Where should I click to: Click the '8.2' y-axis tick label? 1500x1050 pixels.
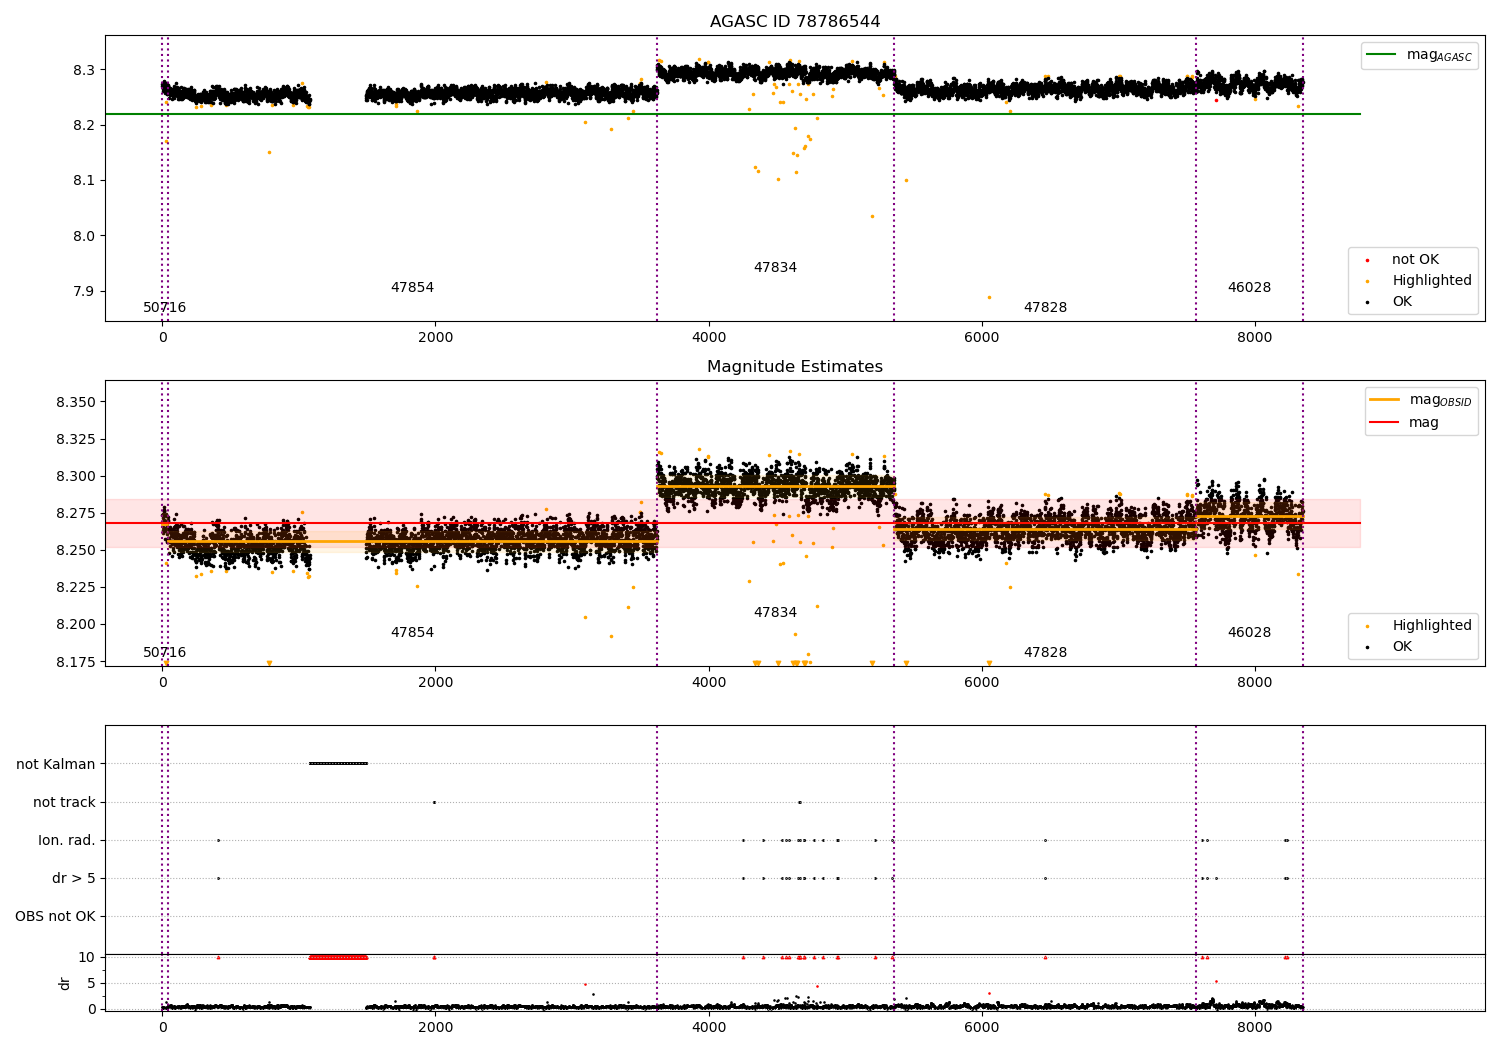84,125
